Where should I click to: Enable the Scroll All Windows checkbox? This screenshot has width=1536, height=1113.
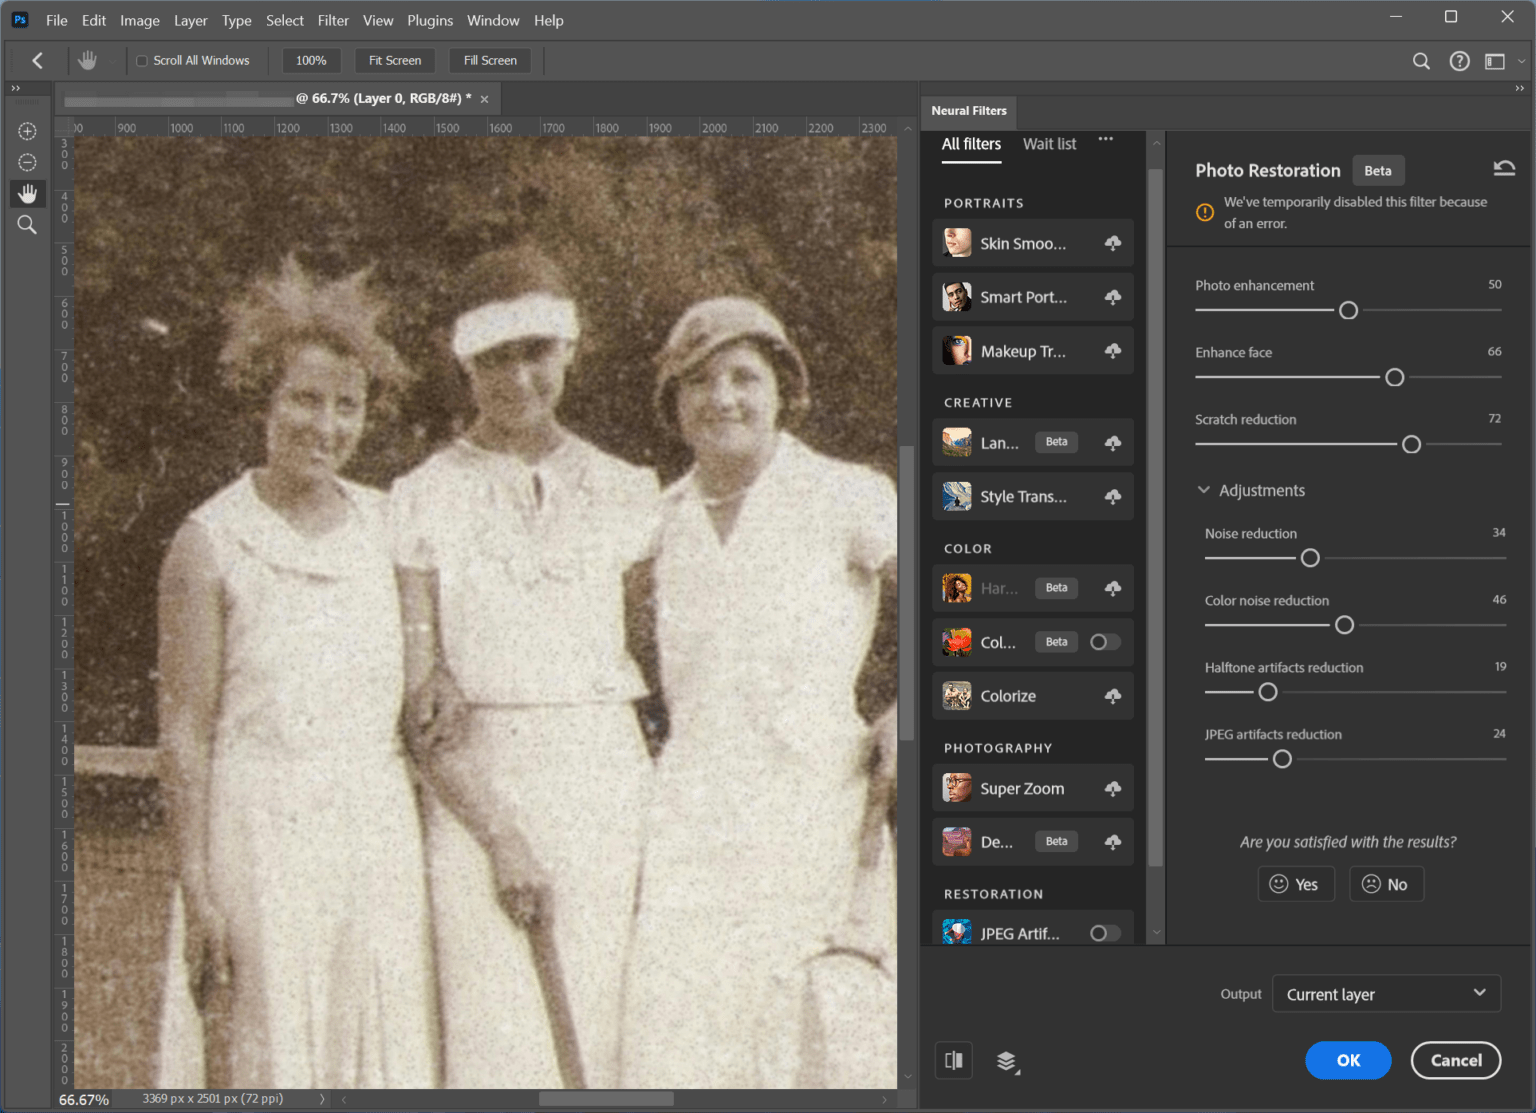click(x=141, y=60)
